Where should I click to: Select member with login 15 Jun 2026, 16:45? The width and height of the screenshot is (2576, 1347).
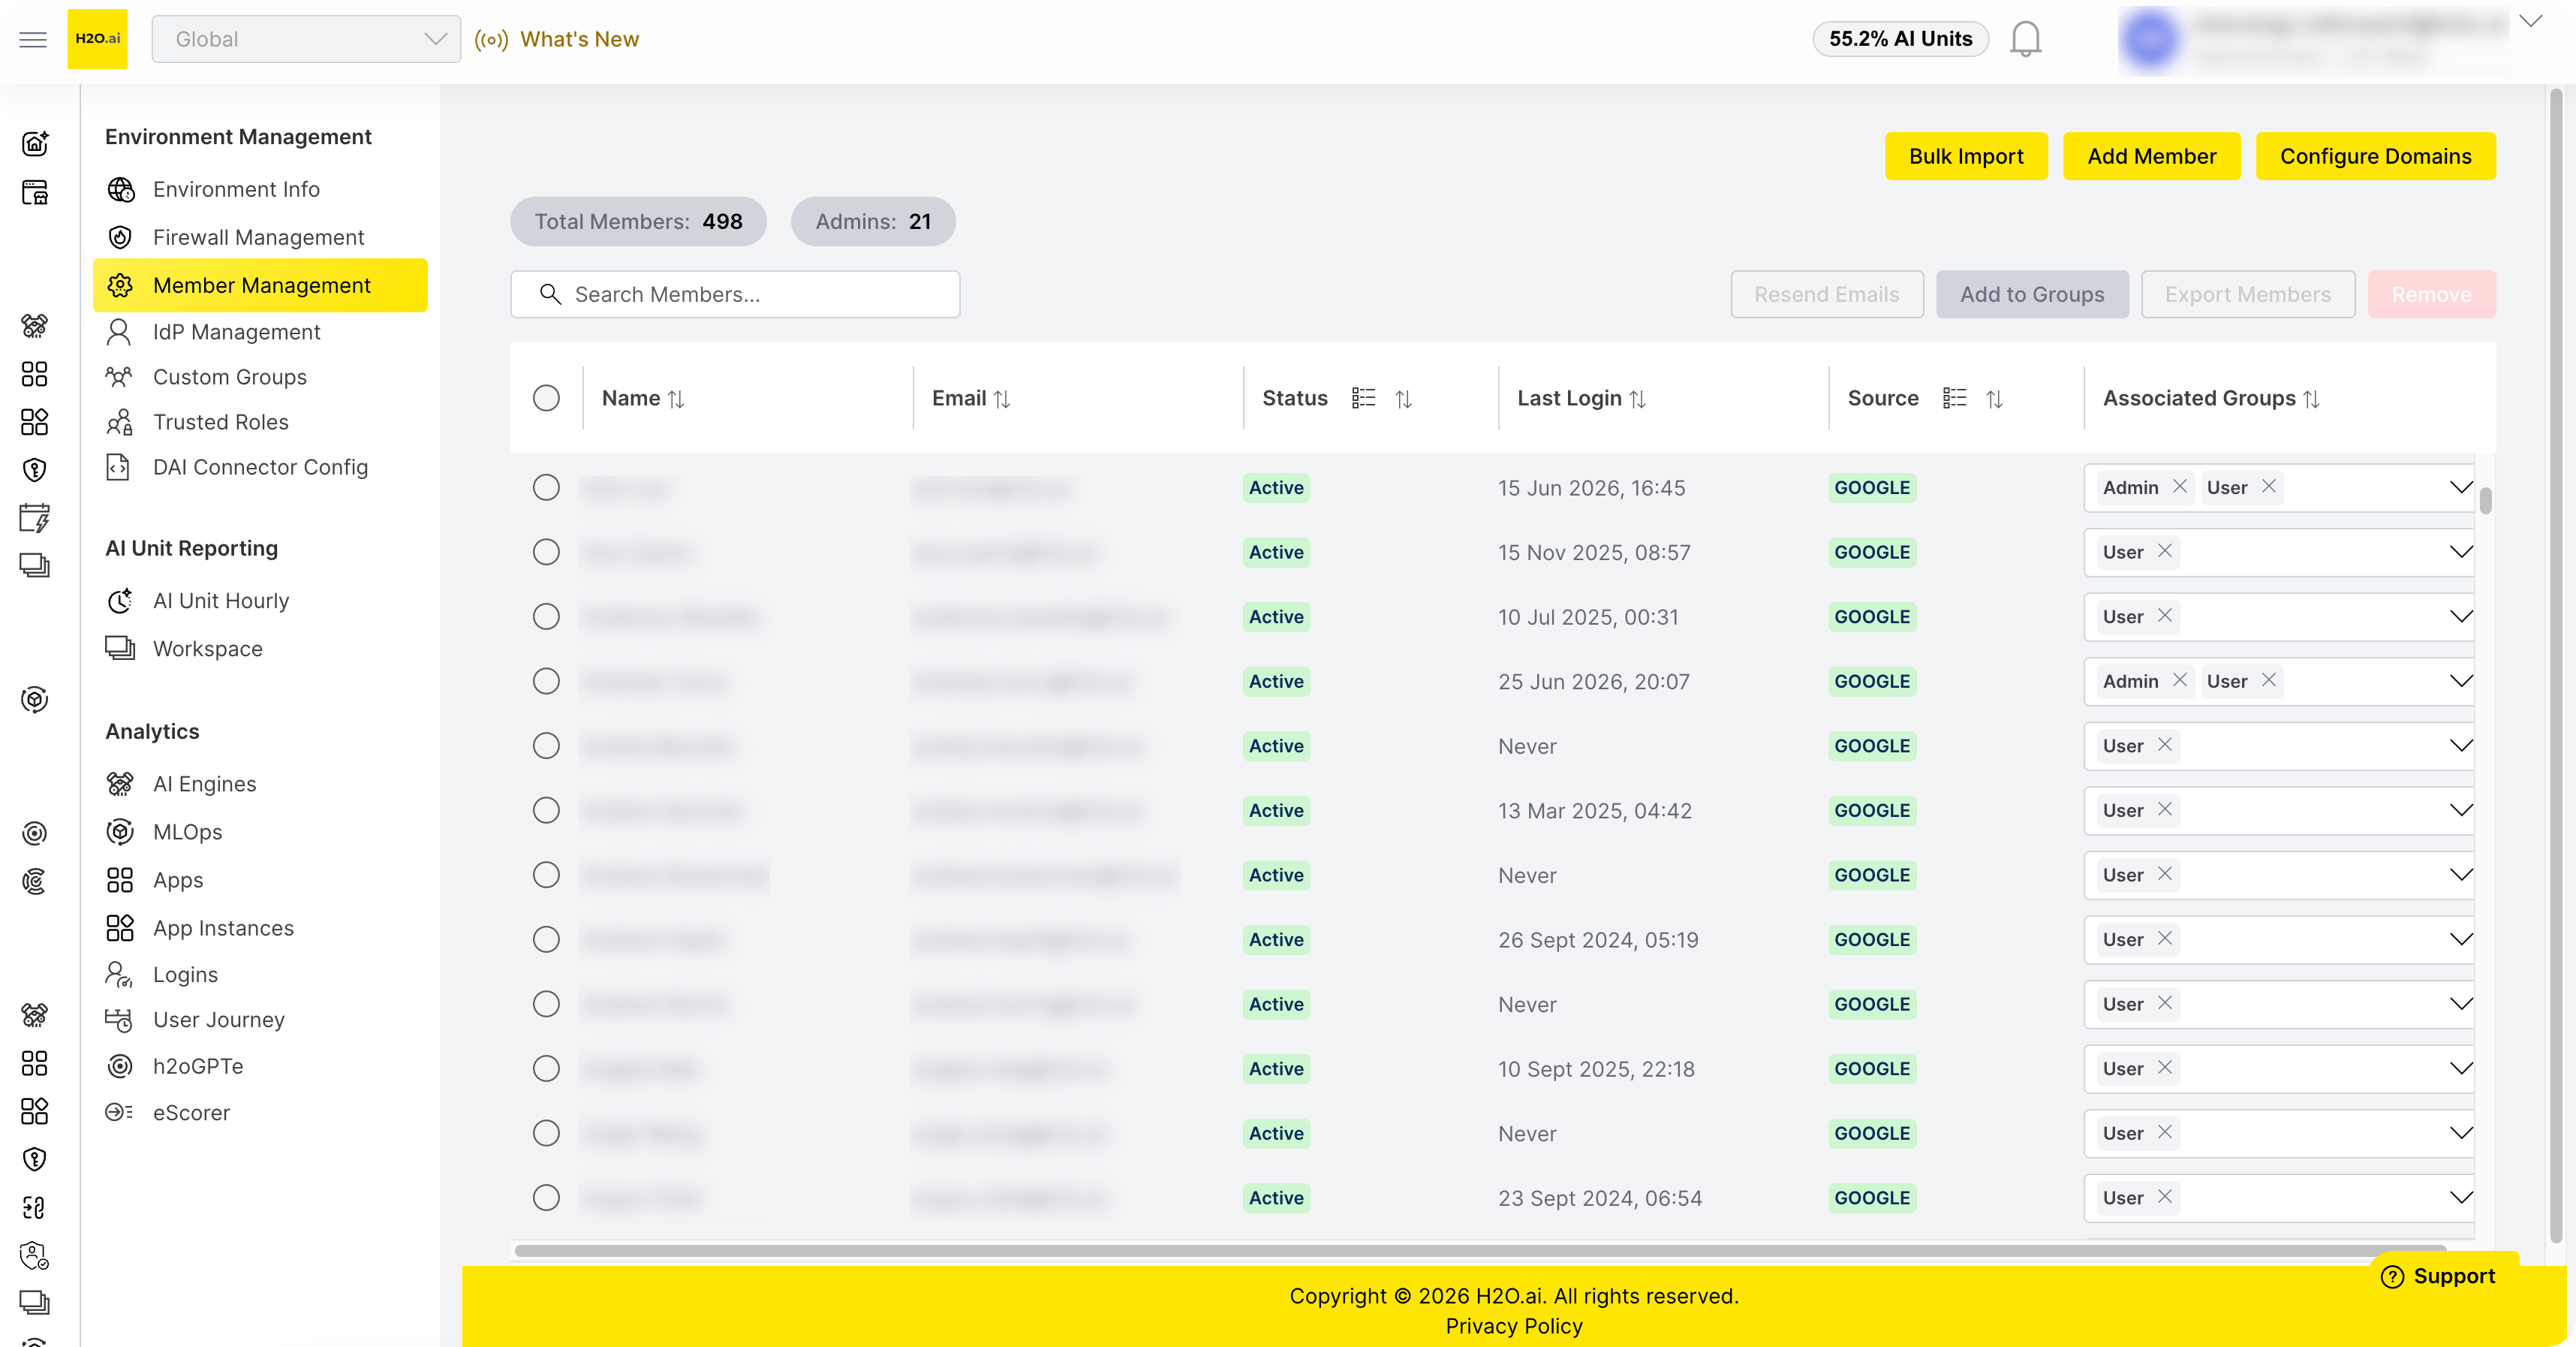click(x=546, y=487)
